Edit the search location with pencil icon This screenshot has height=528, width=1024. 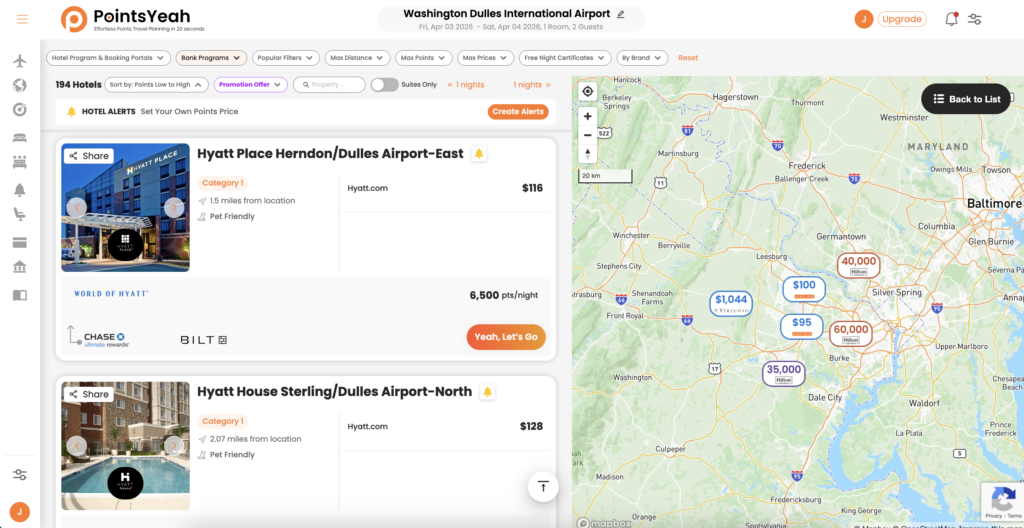[x=620, y=14]
